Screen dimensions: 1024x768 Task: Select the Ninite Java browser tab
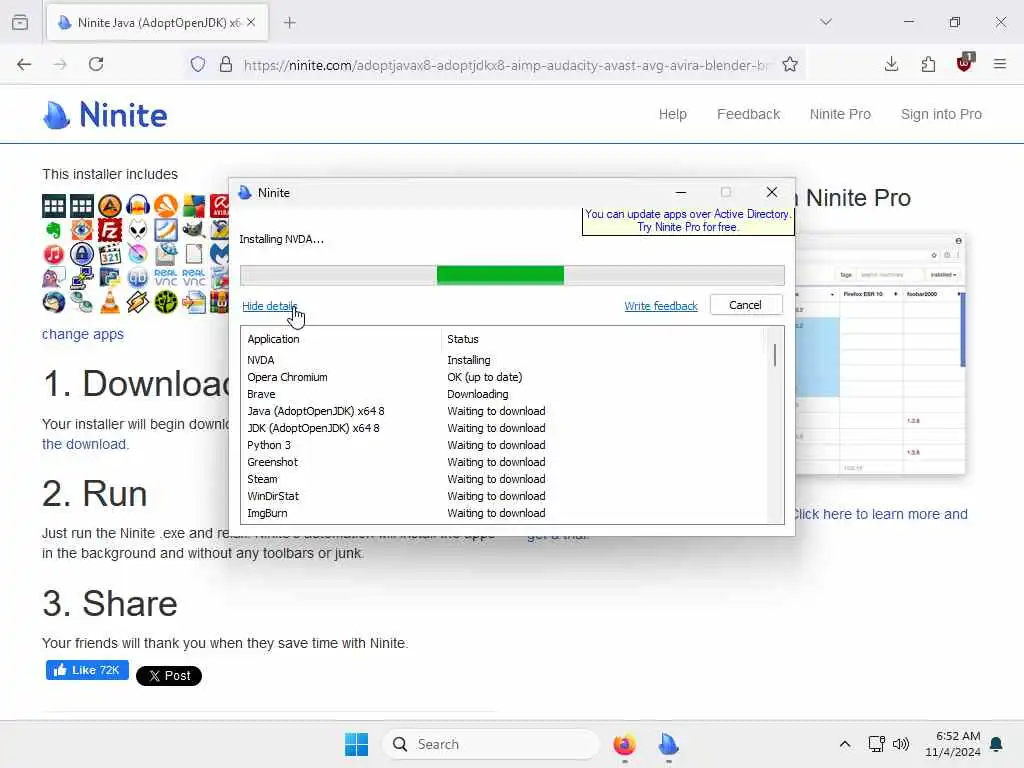click(157, 23)
